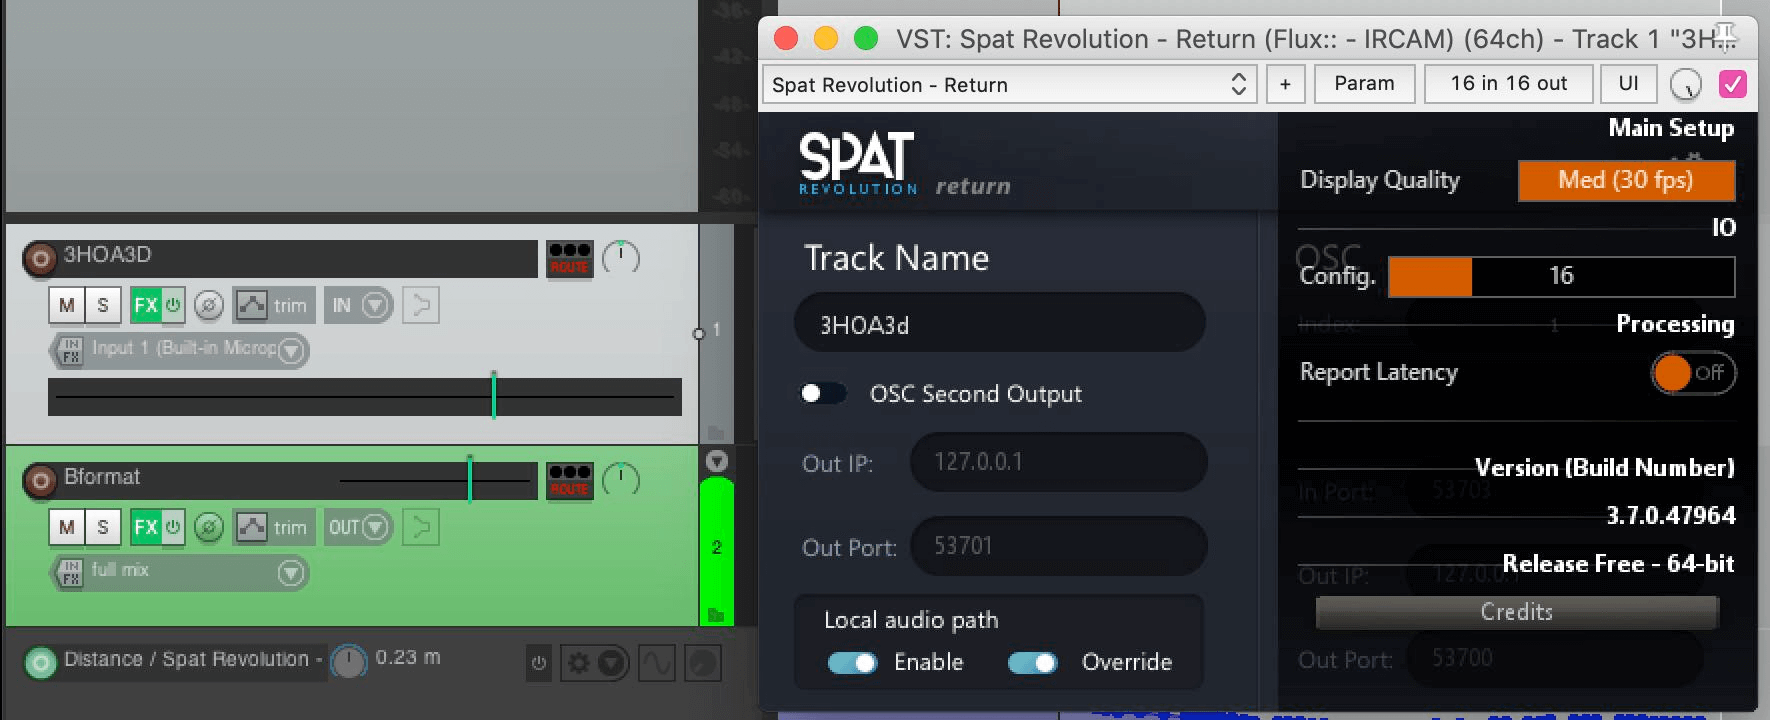The image size is (1770, 720).
Task: Click the Out Port field 53701
Action: pos(1058,546)
